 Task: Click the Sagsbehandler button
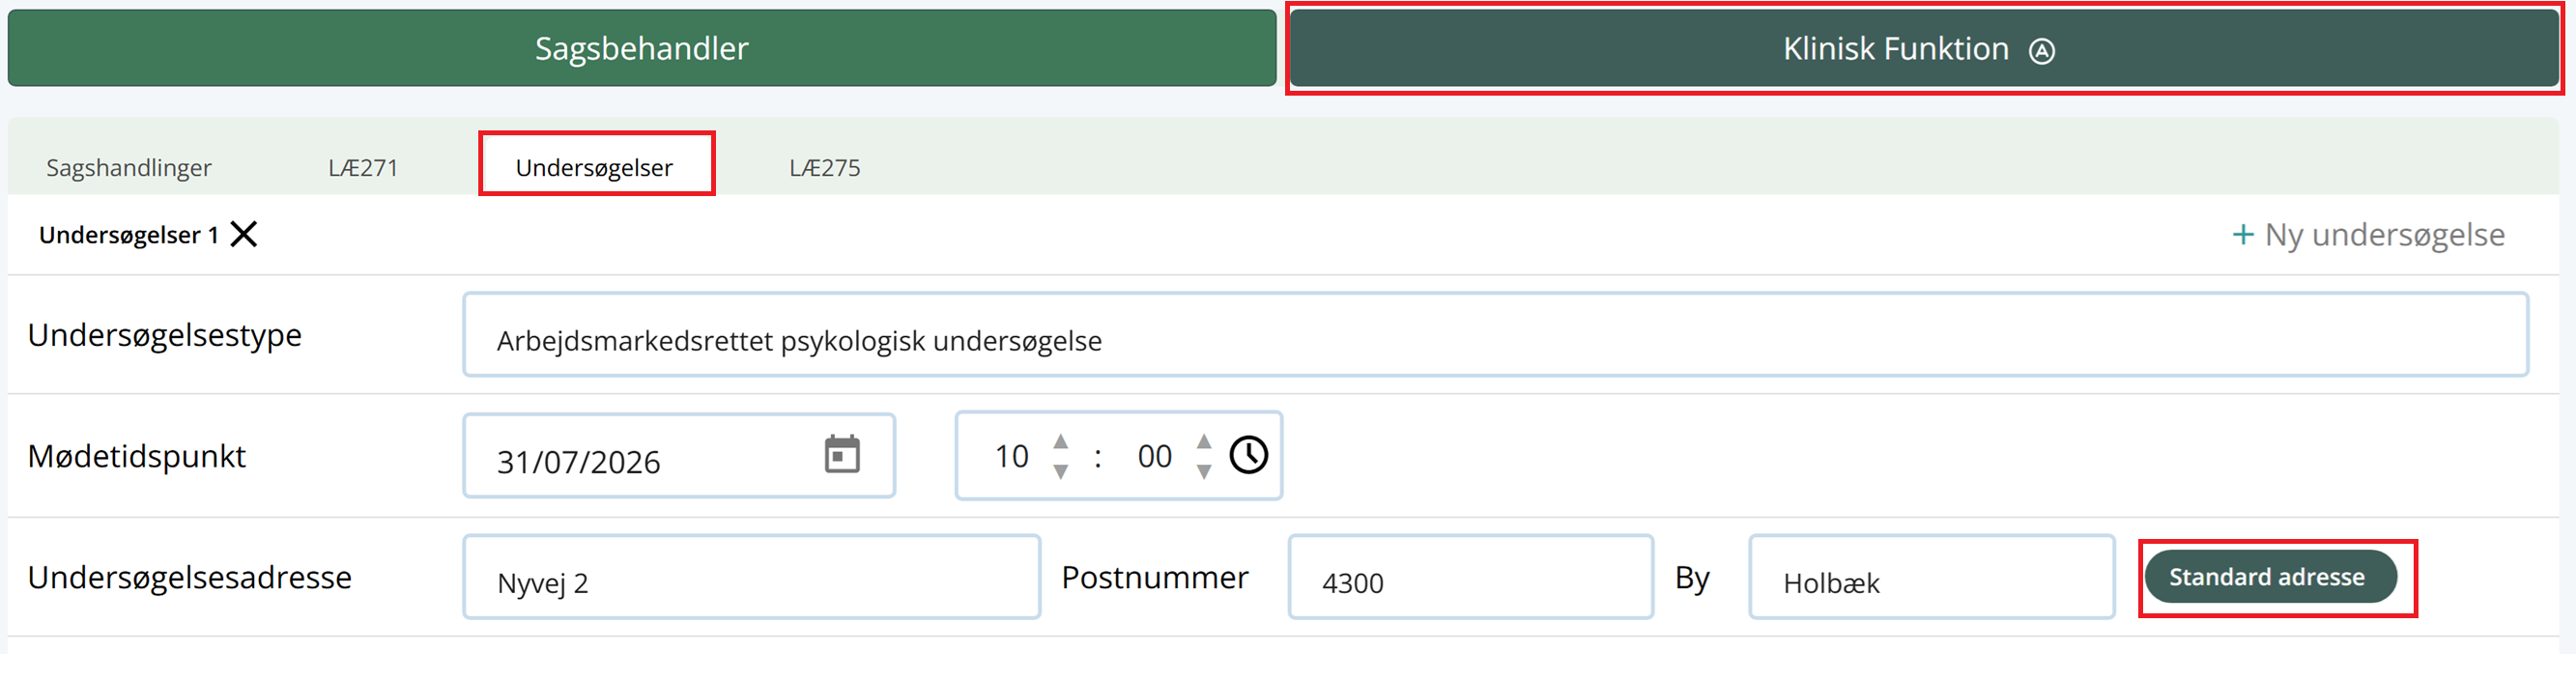tap(642, 48)
